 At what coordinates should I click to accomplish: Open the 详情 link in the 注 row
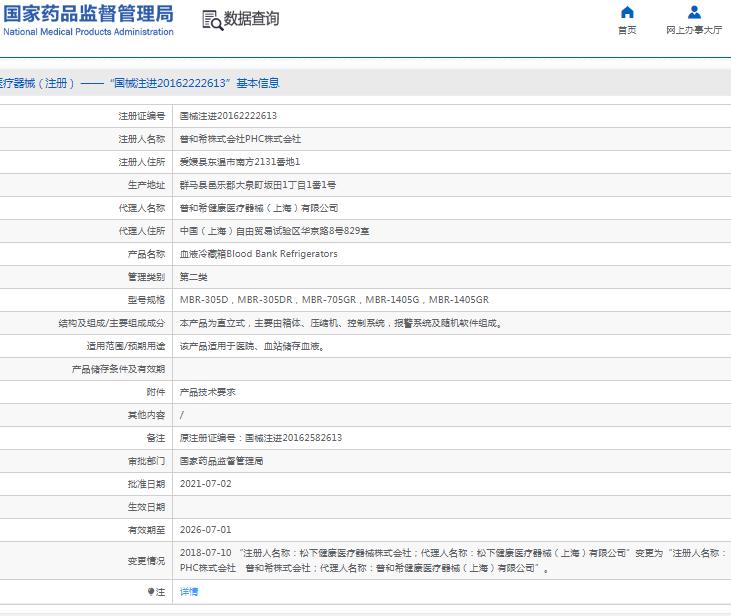click(x=189, y=592)
